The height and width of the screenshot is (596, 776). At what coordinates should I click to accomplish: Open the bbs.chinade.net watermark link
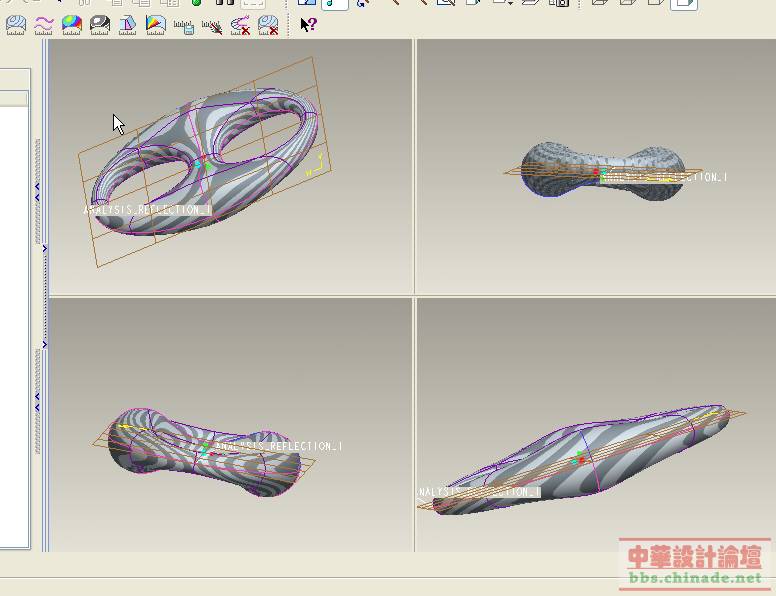695,578
